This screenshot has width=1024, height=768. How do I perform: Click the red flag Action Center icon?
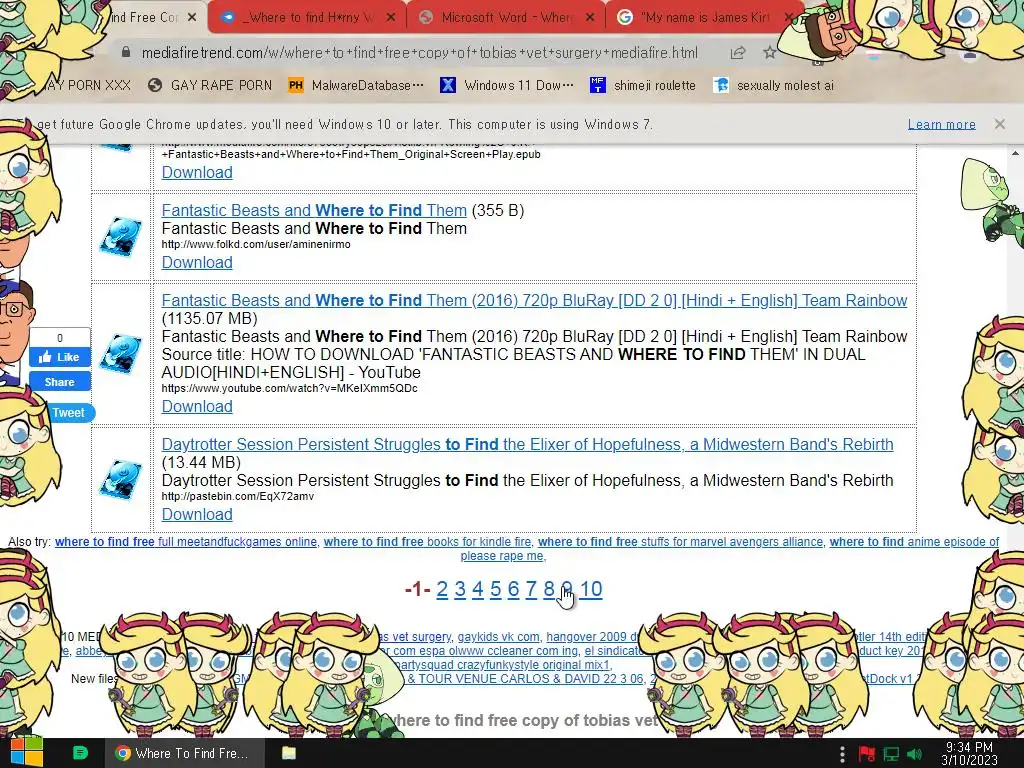pyautogui.click(x=867, y=754)
